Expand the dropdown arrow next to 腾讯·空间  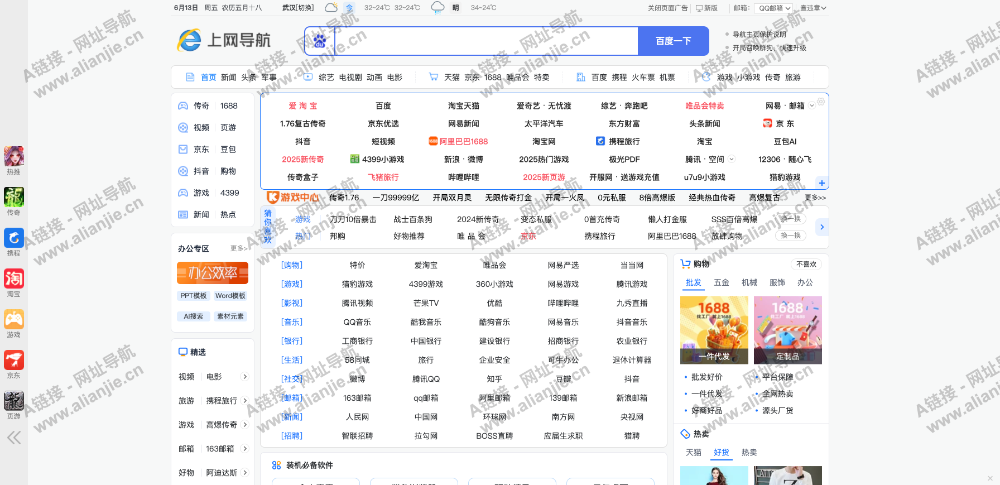click(x=732, y=159)
